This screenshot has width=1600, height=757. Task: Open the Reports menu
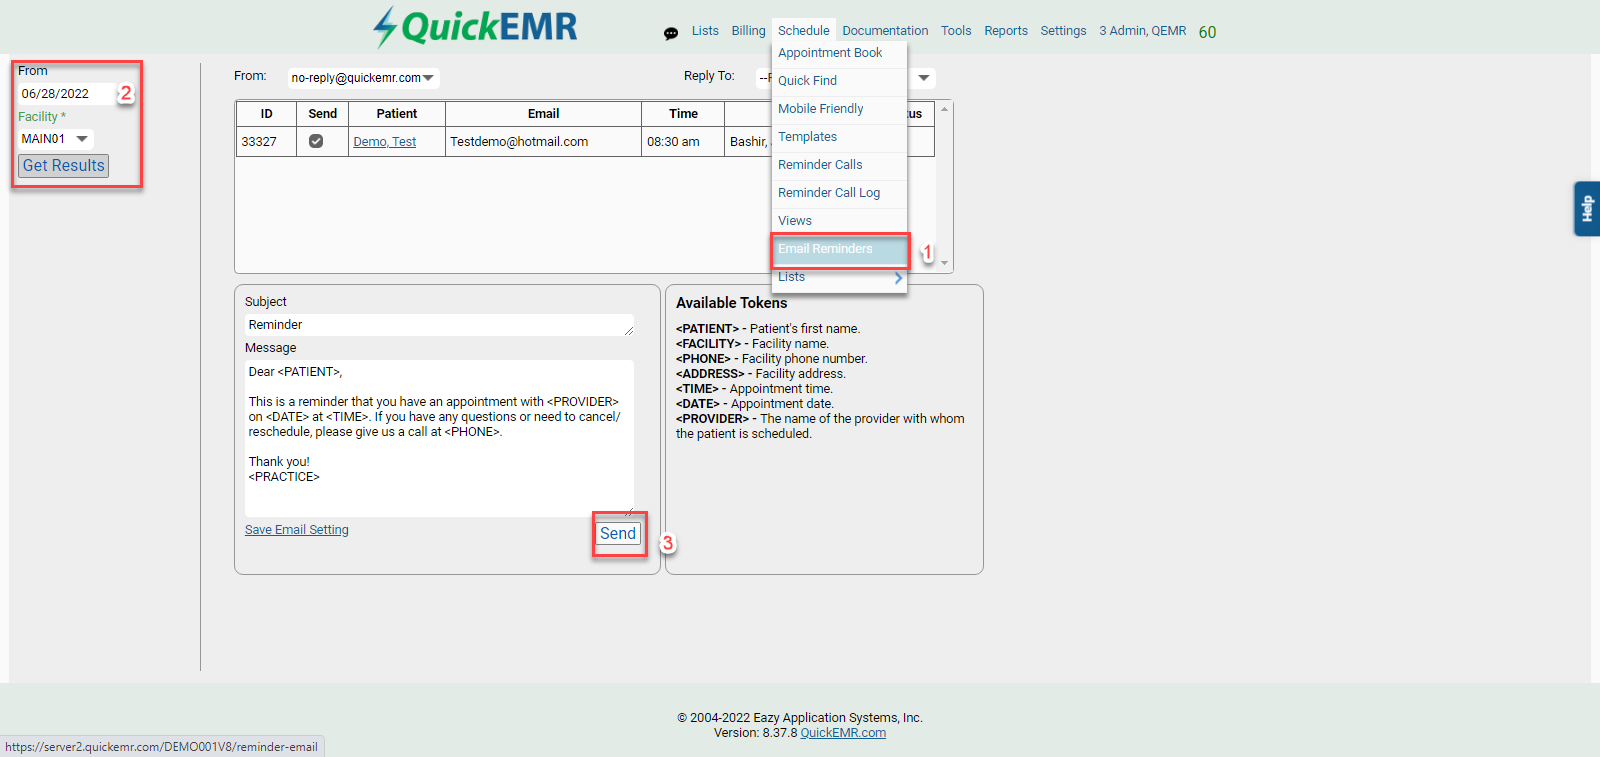click(1006, 31)
